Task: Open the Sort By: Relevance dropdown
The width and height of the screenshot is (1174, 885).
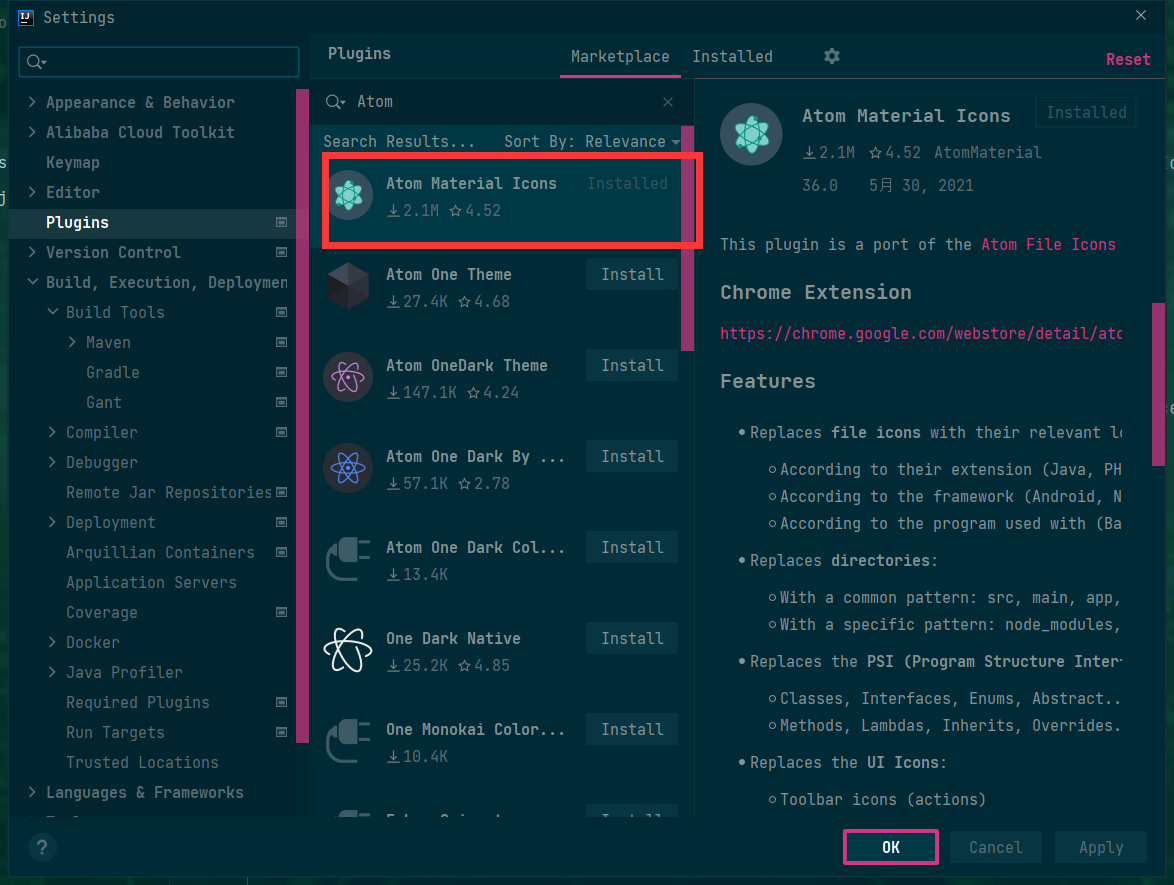Action: pos(591,142)
